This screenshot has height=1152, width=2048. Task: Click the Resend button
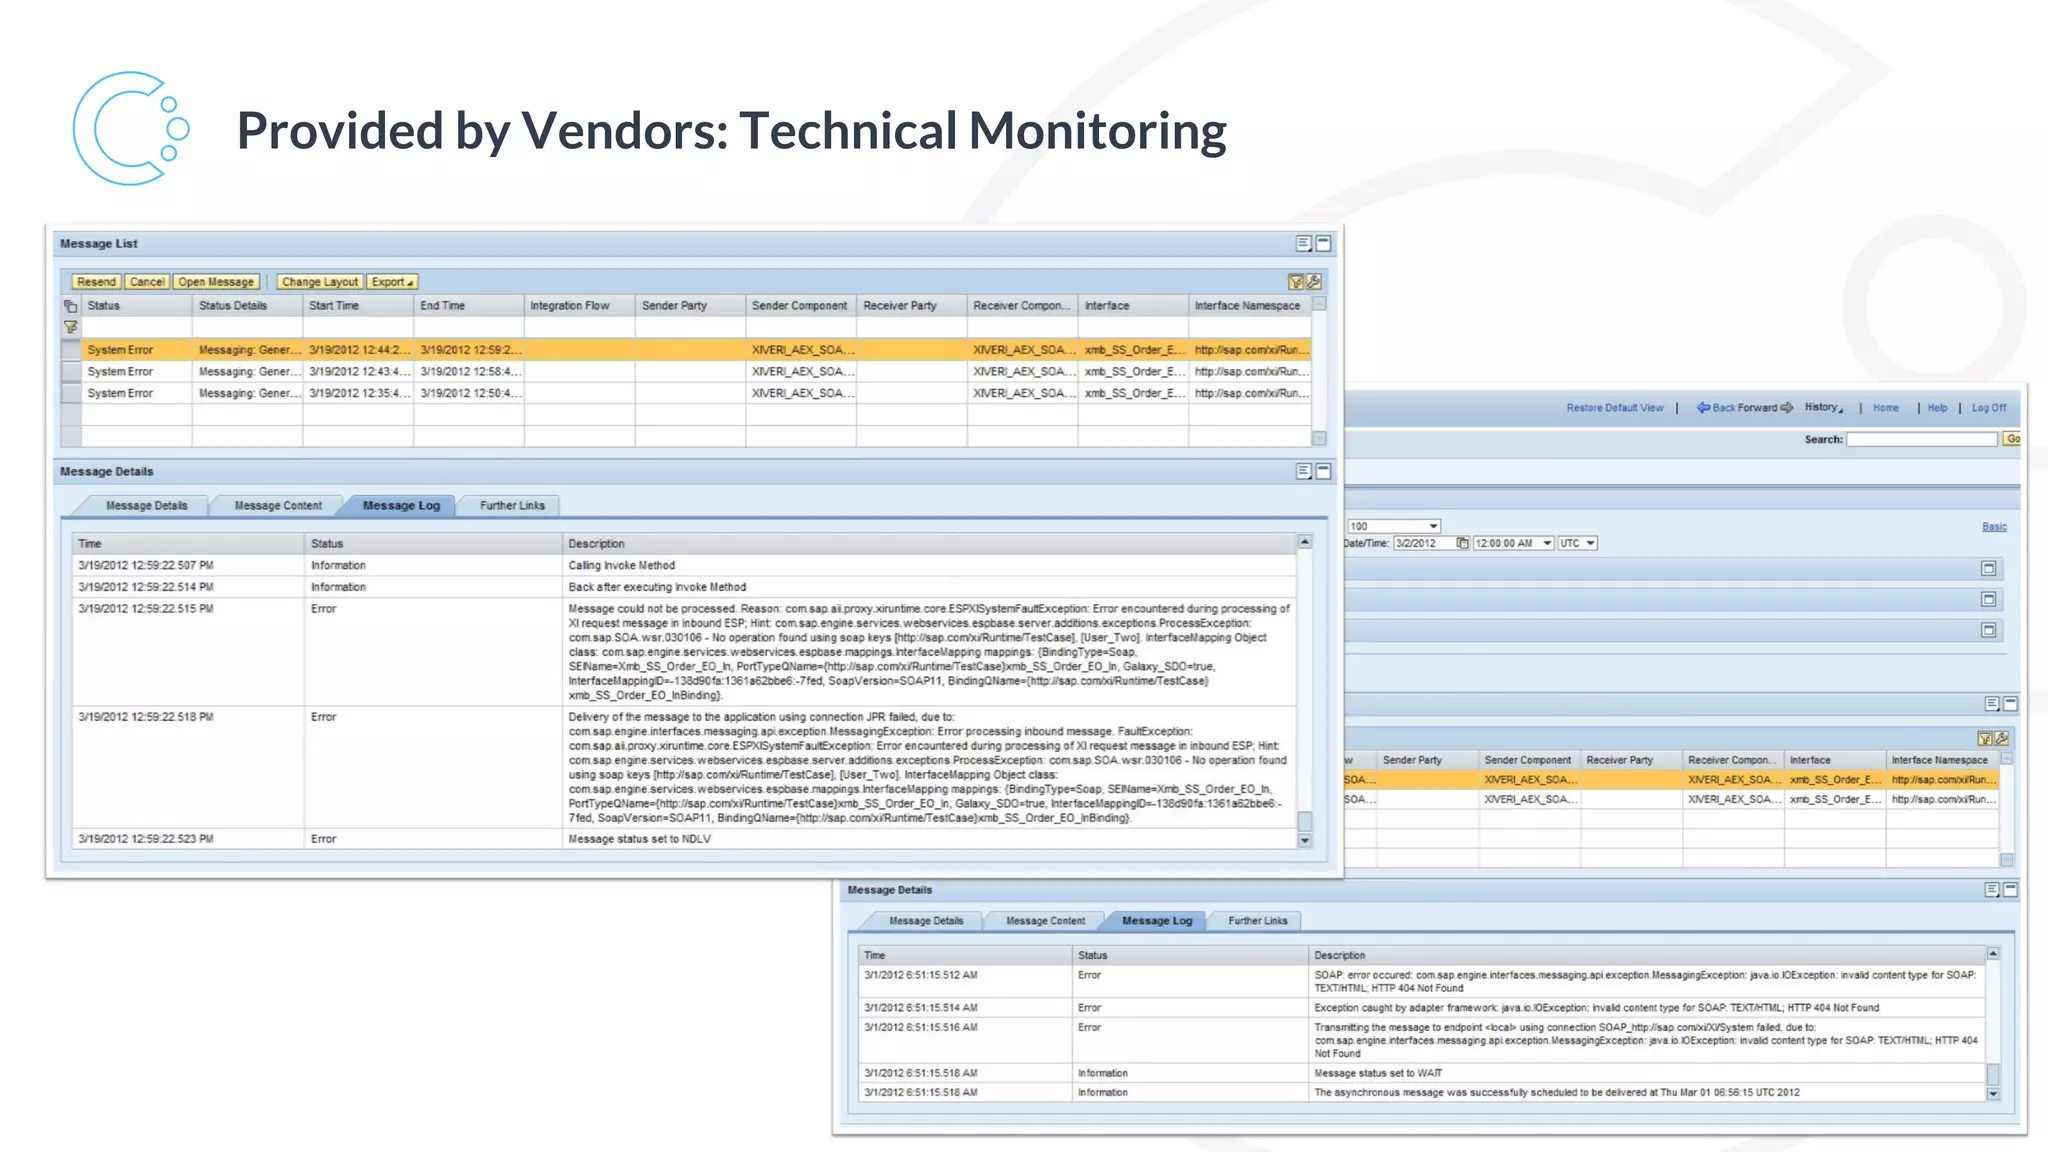pos(96,282)
